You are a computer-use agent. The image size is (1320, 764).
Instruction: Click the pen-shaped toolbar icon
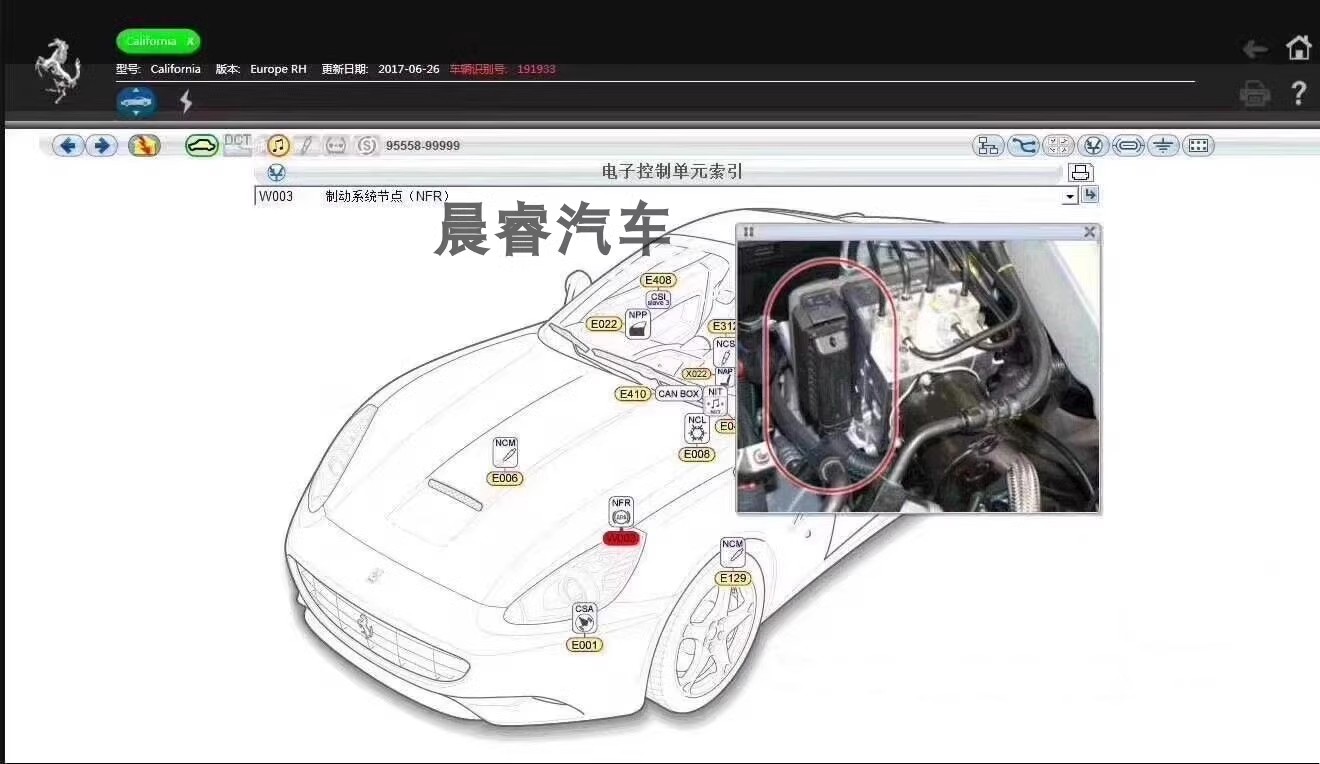pos(307,146)
